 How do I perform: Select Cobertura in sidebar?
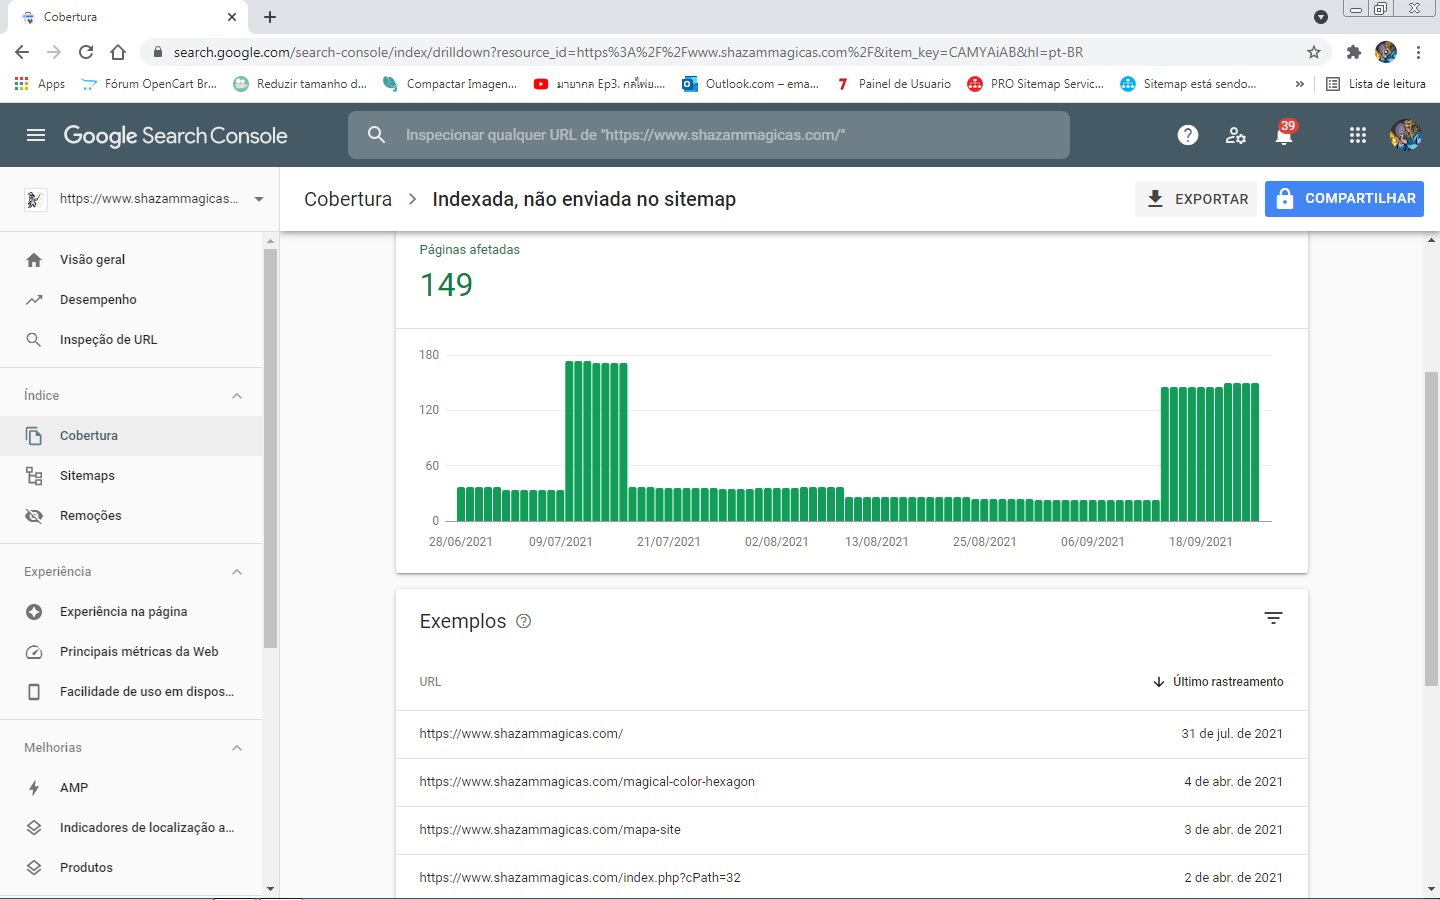(131, 436)
